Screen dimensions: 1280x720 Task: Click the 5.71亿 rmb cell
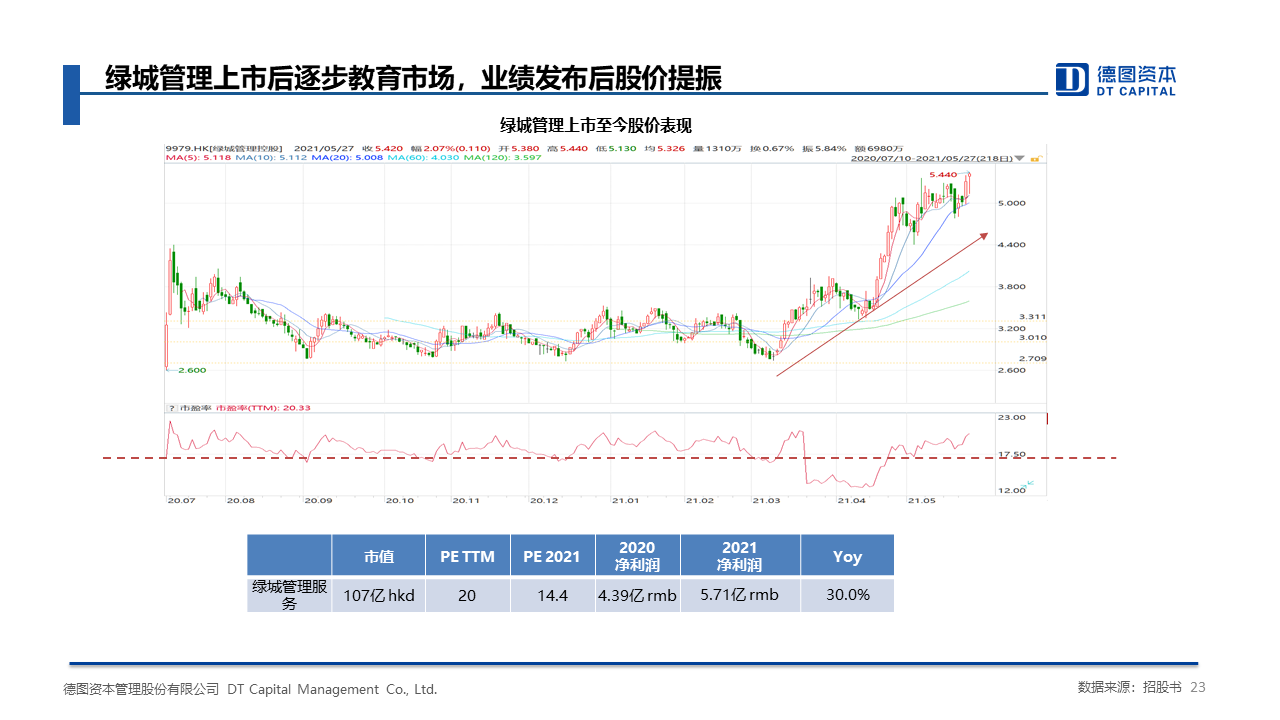pyautogui.click(x=740, y=595)
